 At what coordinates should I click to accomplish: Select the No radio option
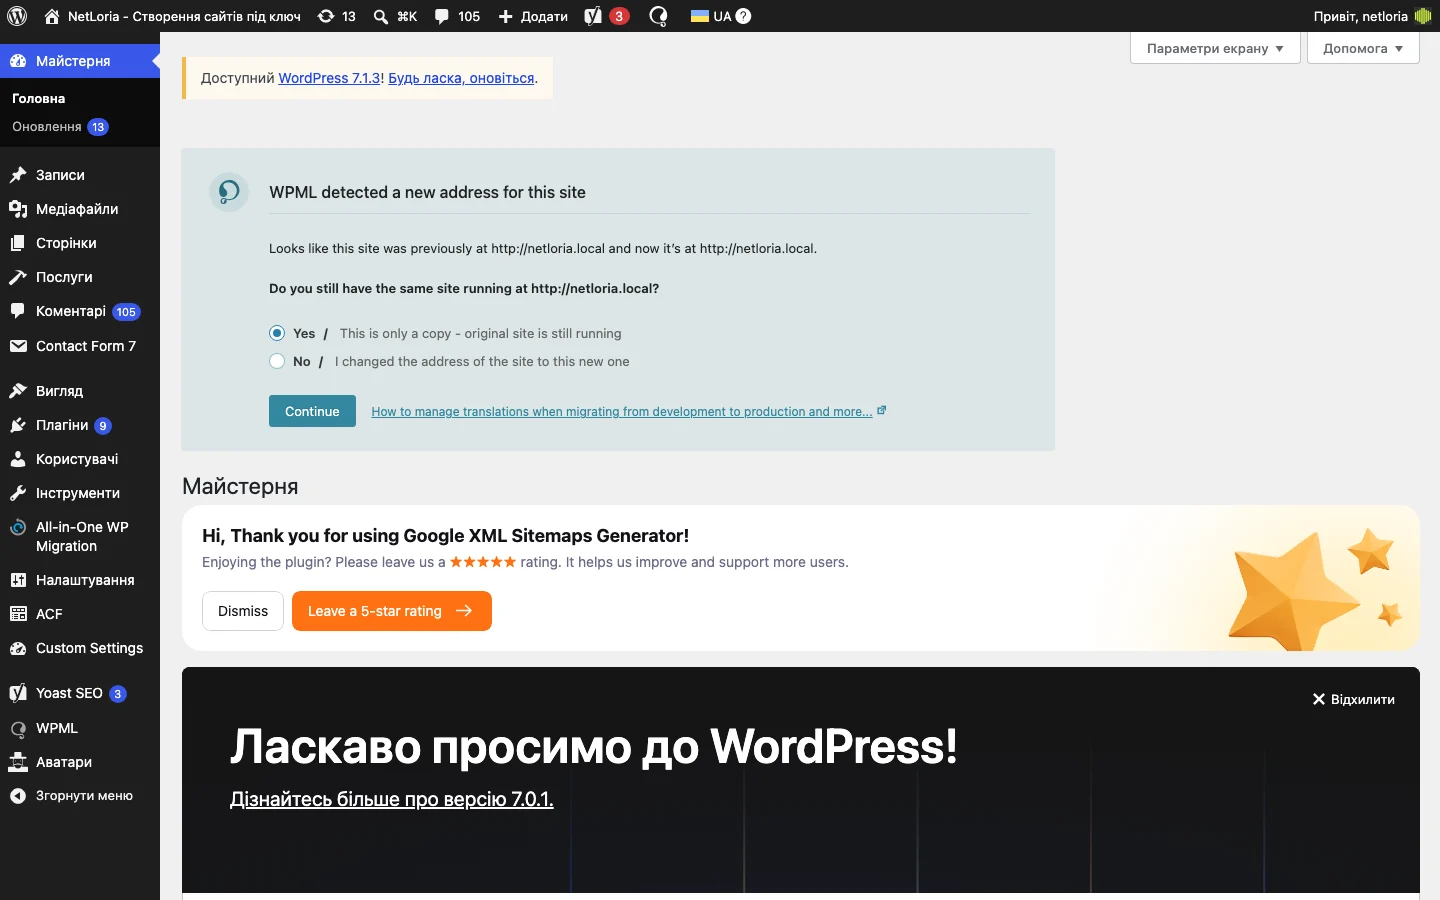(x=277, y=361)
